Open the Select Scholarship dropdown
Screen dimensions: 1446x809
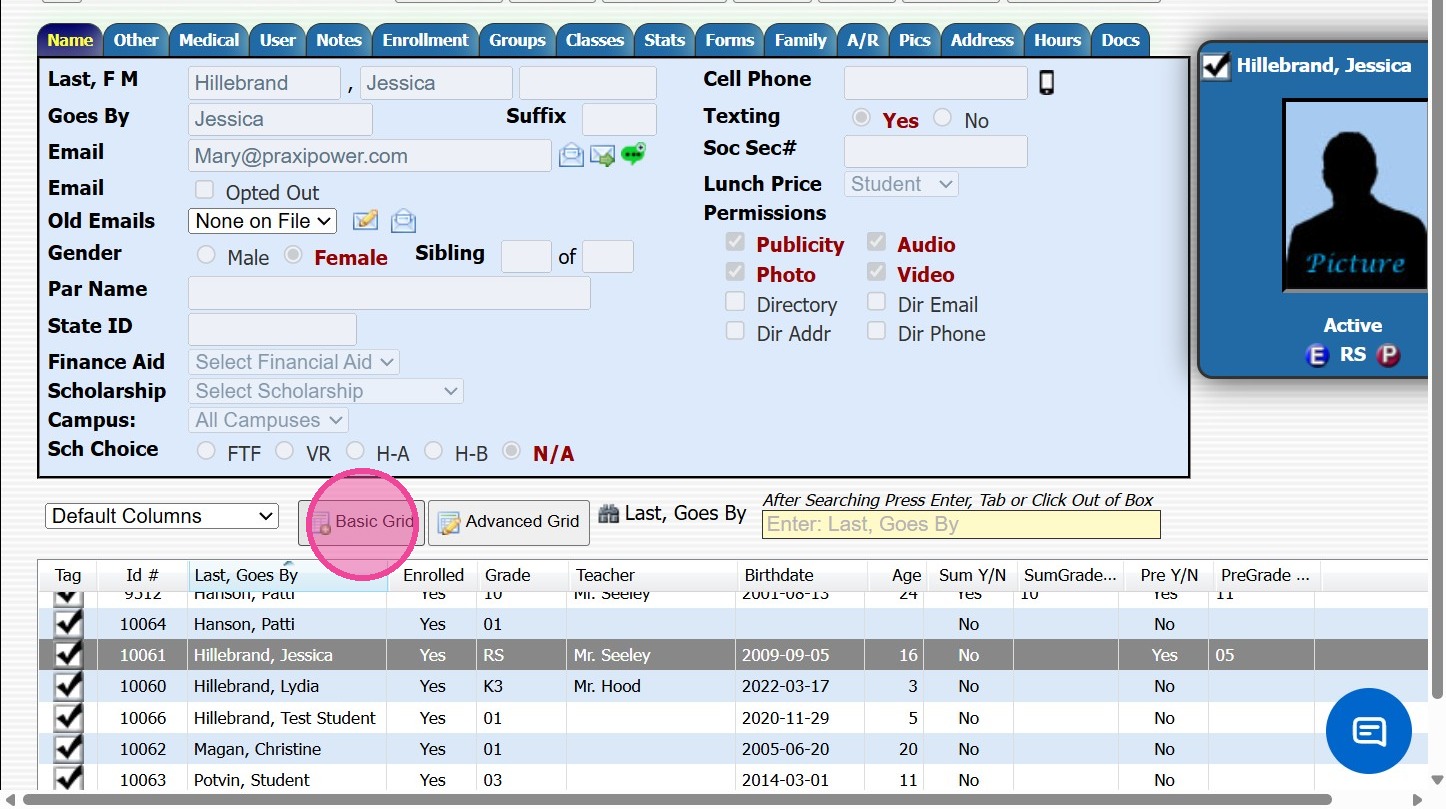[x=325, y=391]
